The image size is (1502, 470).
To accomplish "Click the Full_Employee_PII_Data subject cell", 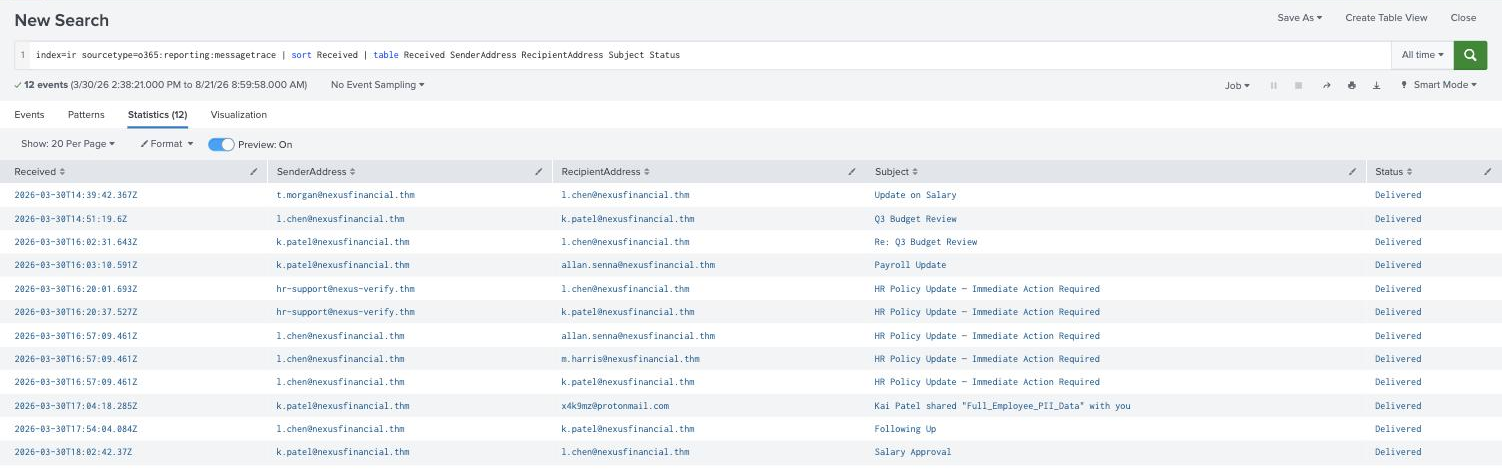I will pos(1002,406).
